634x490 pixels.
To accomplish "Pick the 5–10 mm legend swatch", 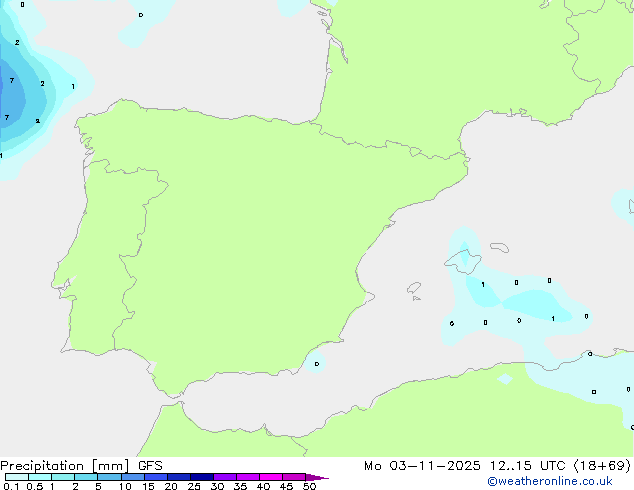I will 109,477.
